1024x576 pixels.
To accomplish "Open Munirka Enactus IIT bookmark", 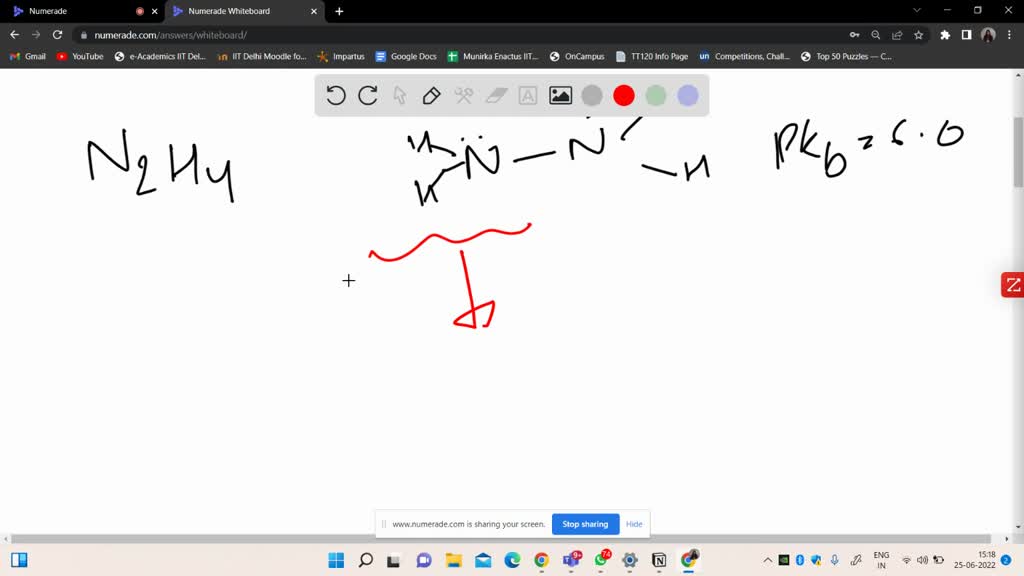I will (x=493, y=56).
